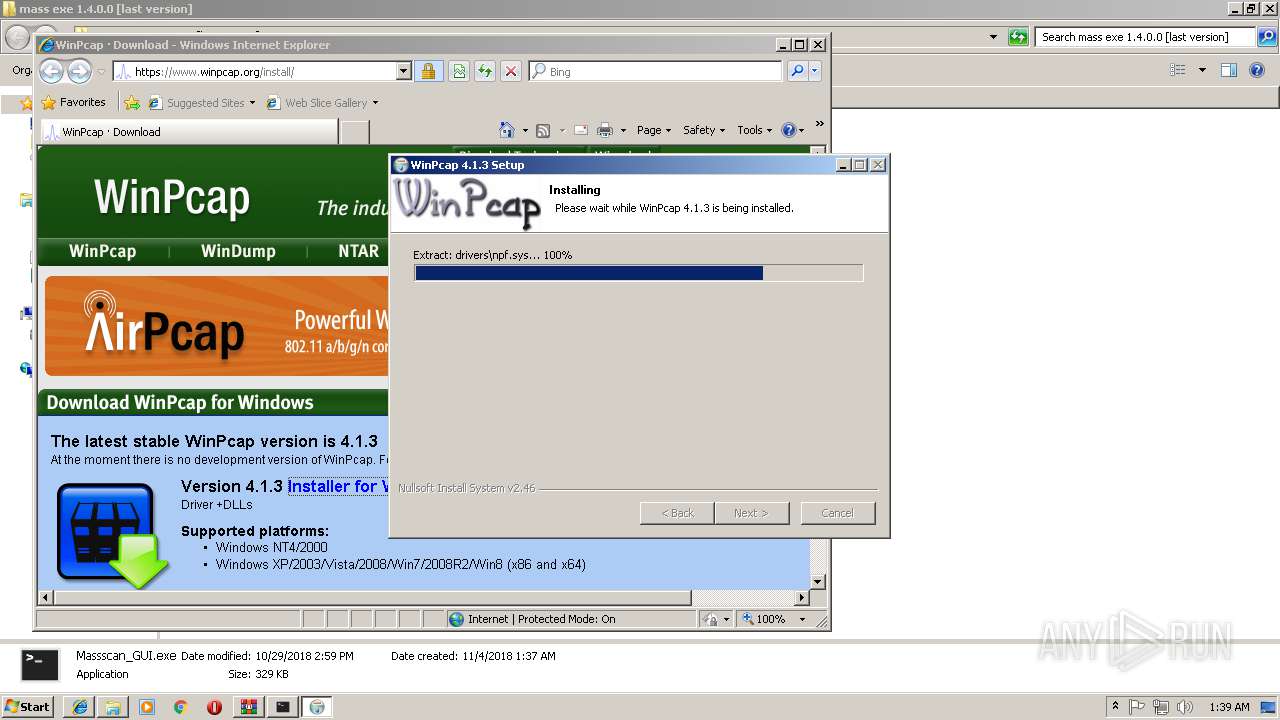This screenshot has height=720, width=1280.
Task: Click the Internet Explorer taskbar icon
Action: coord(80,707)
